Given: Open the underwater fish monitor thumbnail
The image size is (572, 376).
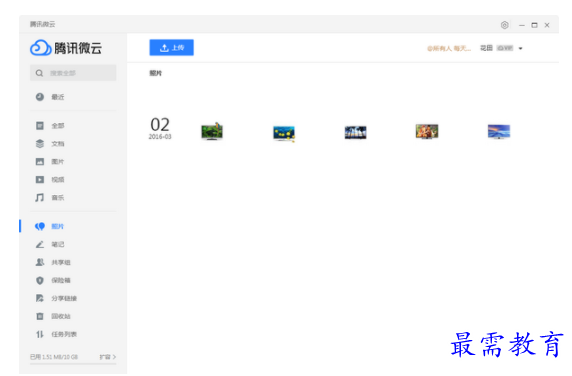Looking at the screenshot, I should [x=284, y=133].
